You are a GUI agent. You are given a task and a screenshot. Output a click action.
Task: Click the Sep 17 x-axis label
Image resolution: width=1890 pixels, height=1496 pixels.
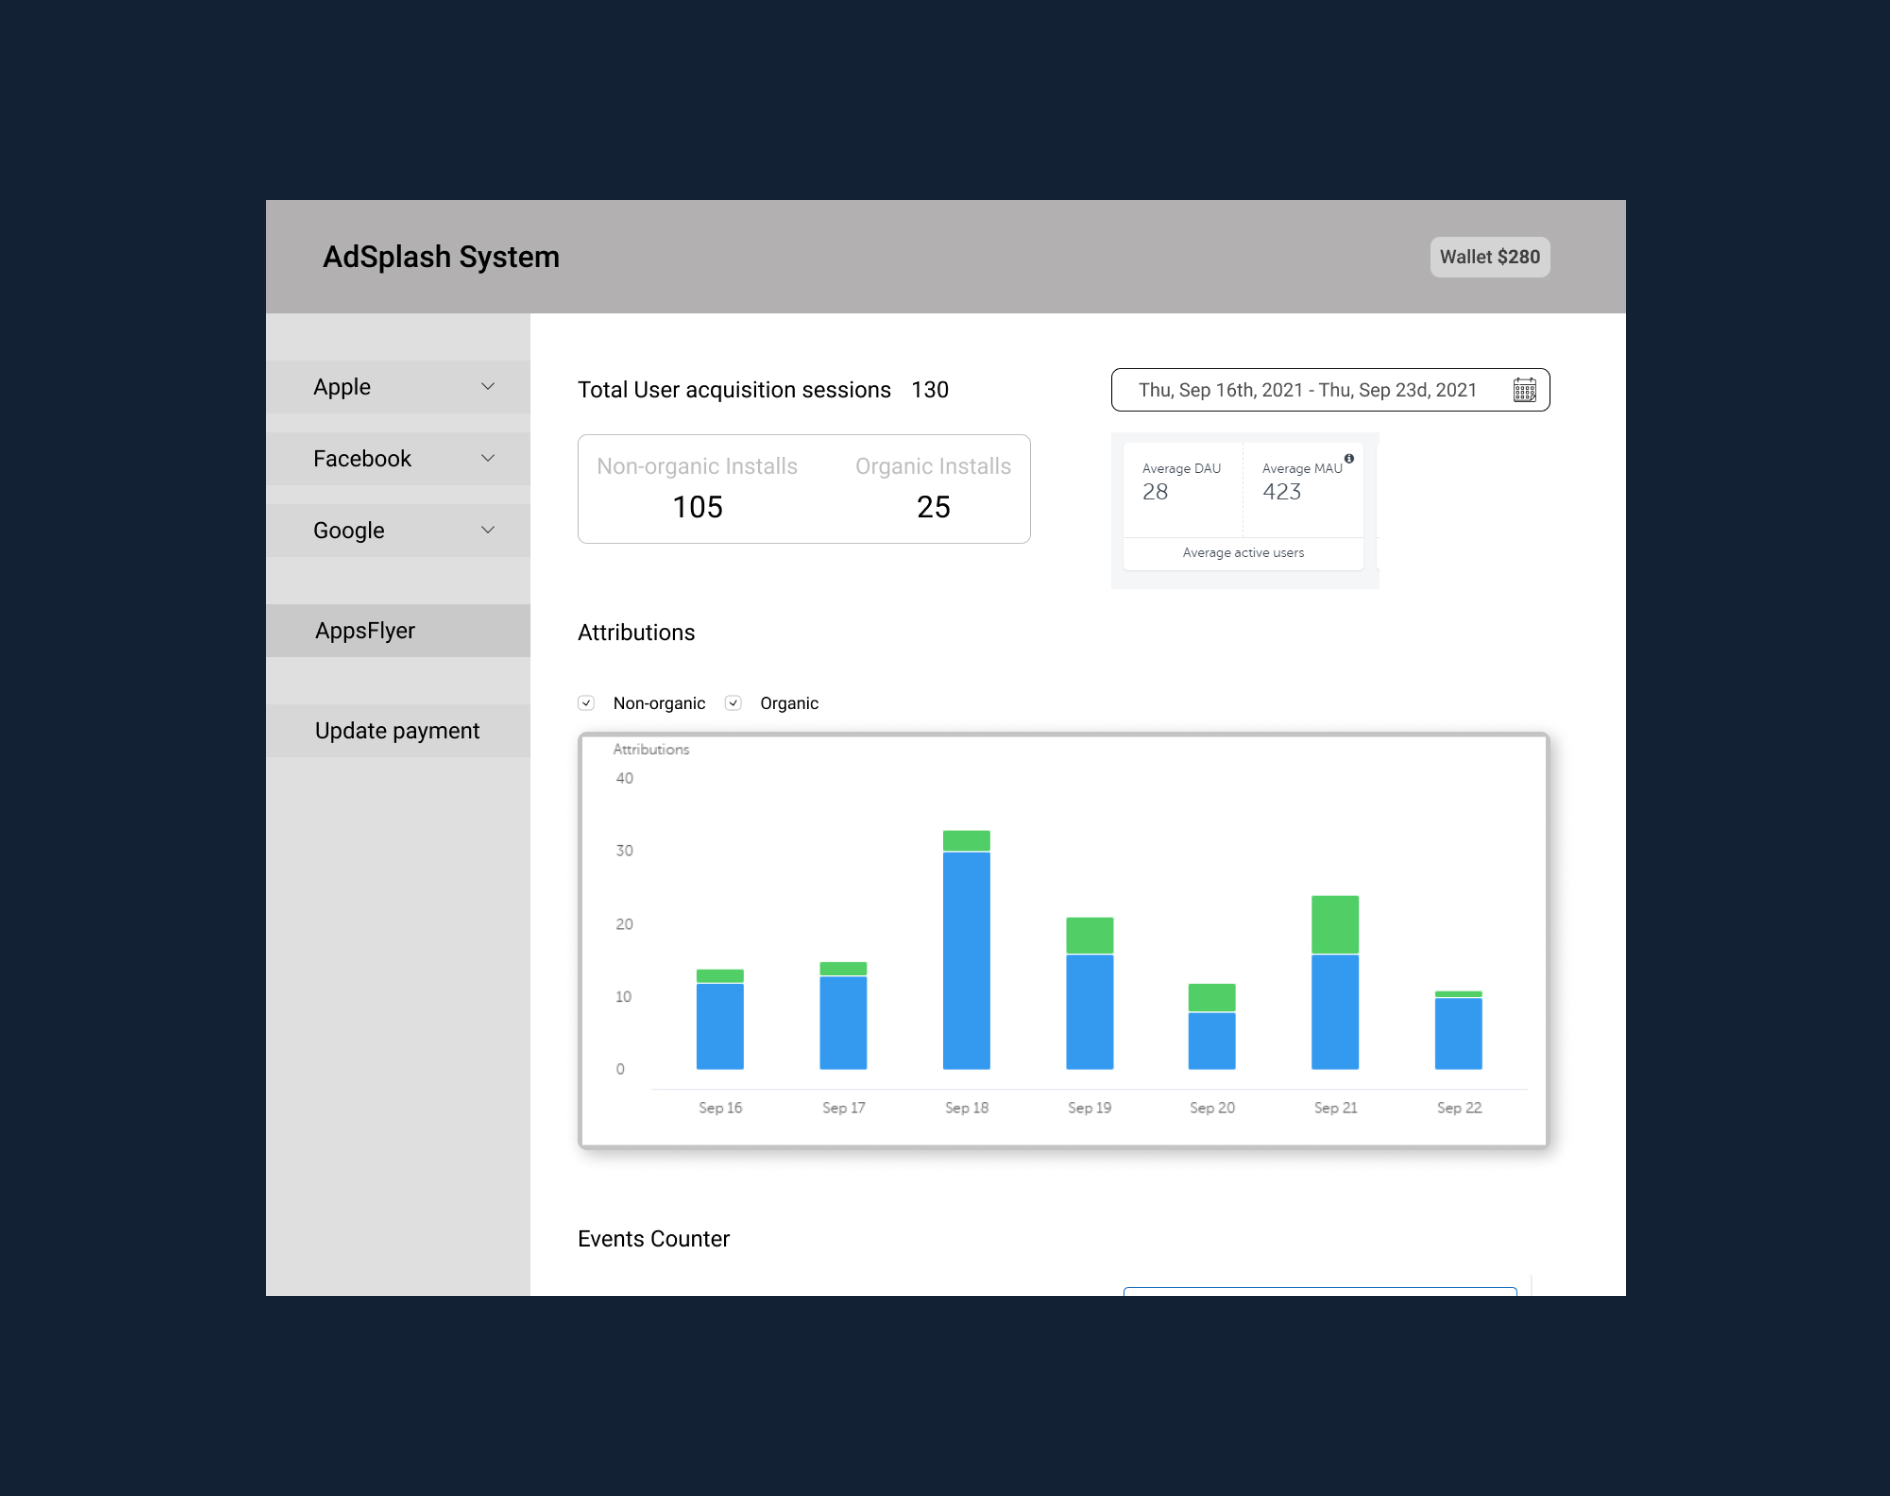coord(844,1108)
